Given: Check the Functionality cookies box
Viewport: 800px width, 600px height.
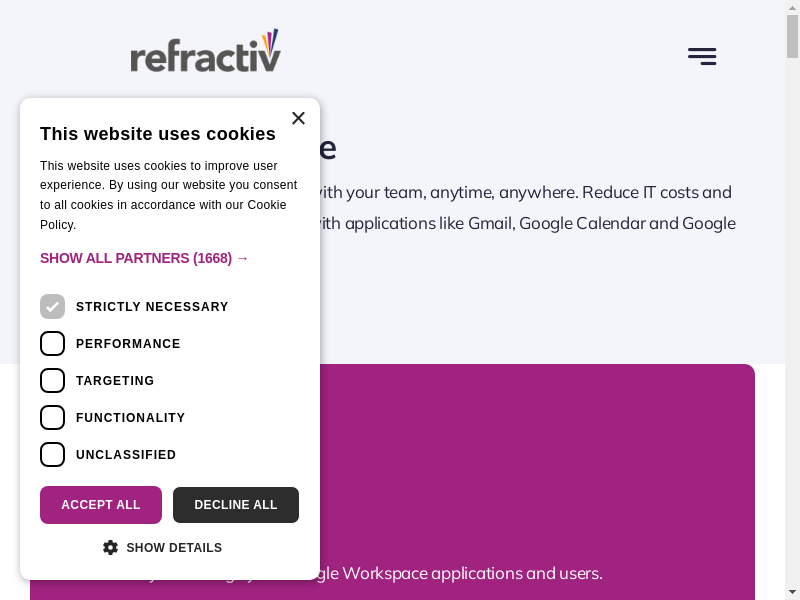Looking at the screenshot, I should [x=52, y=418].
